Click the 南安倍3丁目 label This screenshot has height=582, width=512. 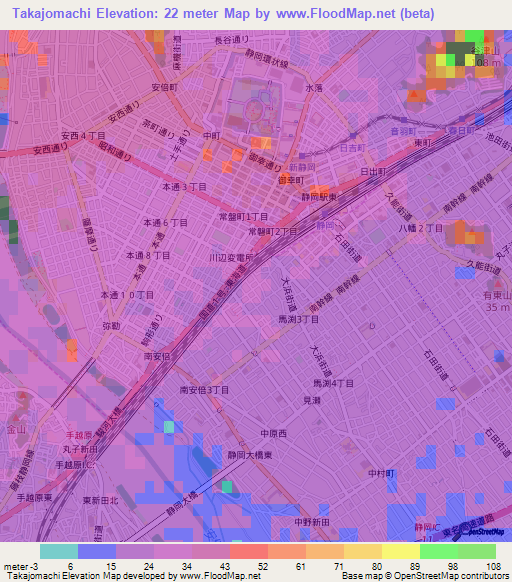[204, 390]
